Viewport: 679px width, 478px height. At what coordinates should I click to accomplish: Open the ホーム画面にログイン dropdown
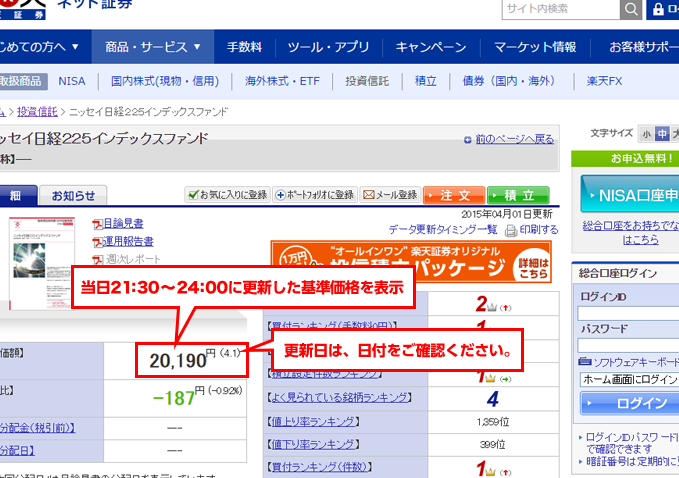[x=629, y=380]
